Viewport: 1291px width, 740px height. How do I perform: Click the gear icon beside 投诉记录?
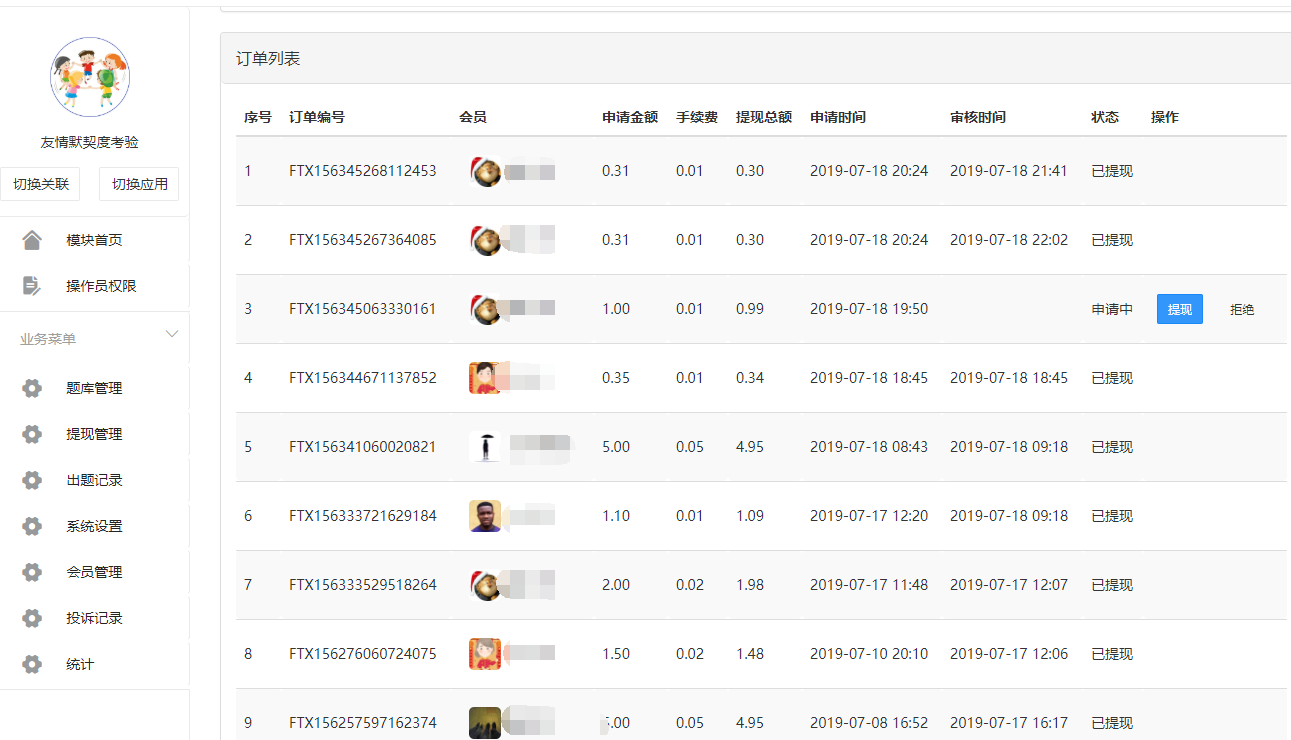click(x=32, y=618)
